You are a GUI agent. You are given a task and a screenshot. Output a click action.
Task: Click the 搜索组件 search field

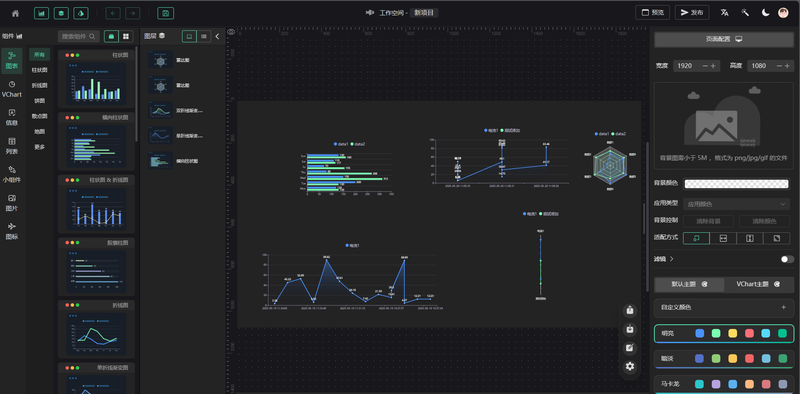pos(78,36)
